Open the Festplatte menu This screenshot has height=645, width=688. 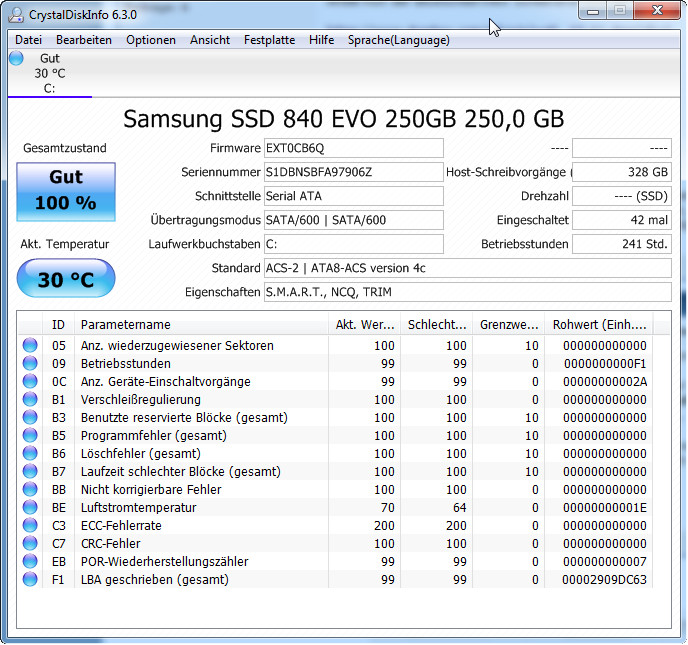pos(269,40)
